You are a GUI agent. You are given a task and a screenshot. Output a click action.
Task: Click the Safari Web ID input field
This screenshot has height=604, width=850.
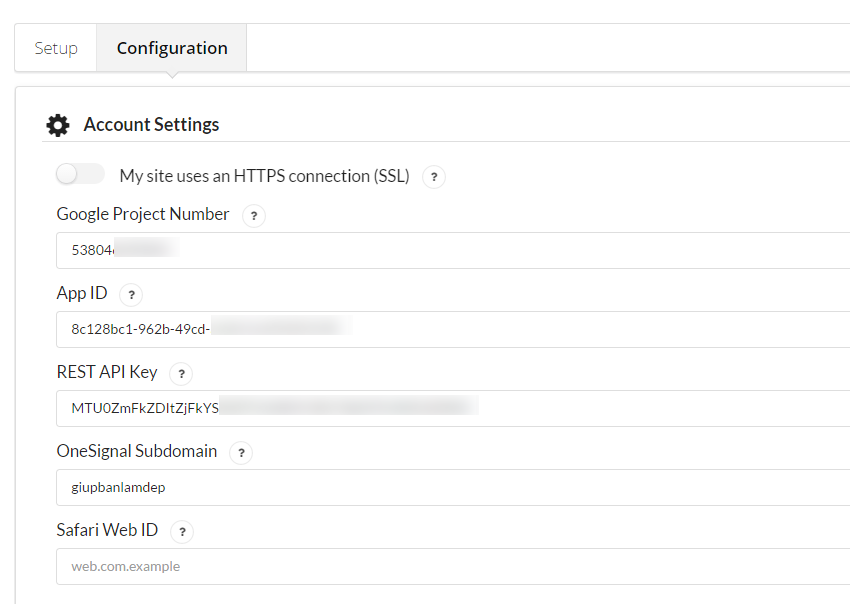(450, 566)
